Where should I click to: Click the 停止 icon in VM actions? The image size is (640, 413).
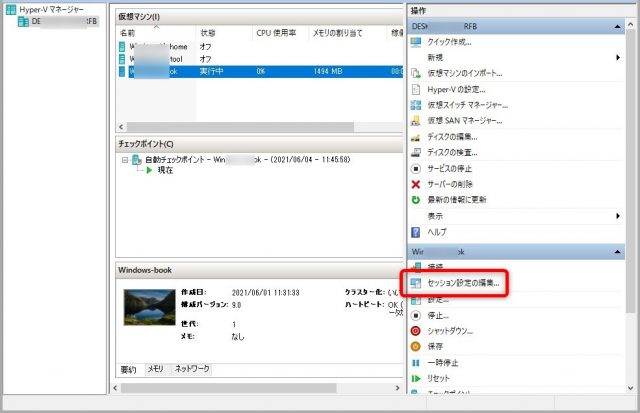(x=416, y=315)
